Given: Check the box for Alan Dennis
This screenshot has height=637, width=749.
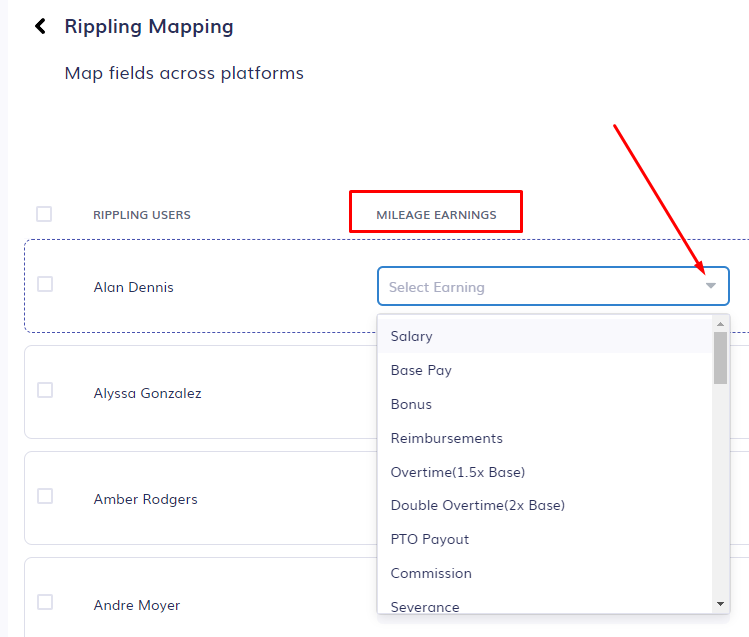Looking at the screenshot, I should (45, 284).
